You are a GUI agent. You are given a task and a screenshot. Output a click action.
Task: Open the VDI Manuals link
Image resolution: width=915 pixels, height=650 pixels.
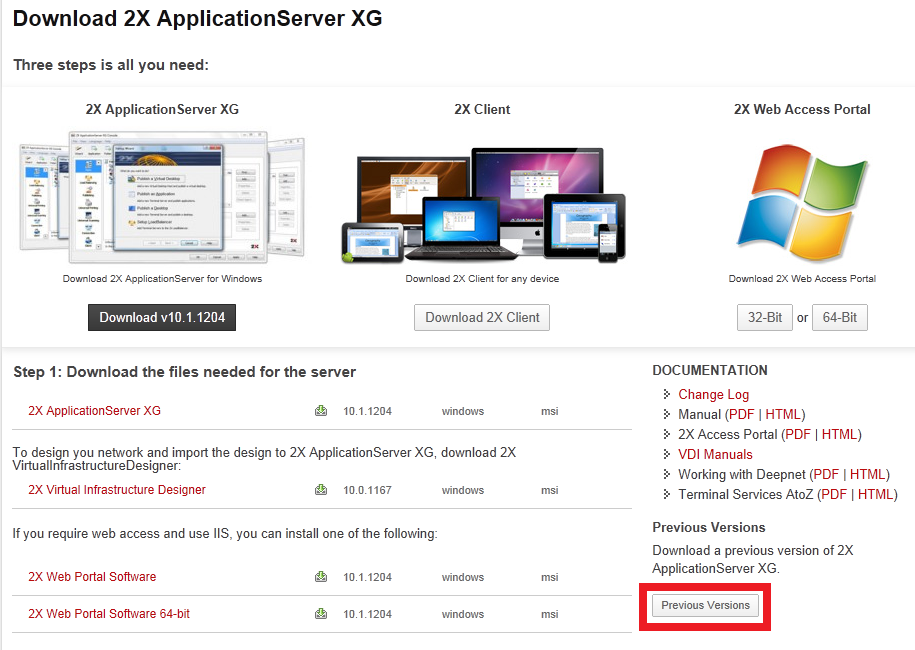click(715, 455)
